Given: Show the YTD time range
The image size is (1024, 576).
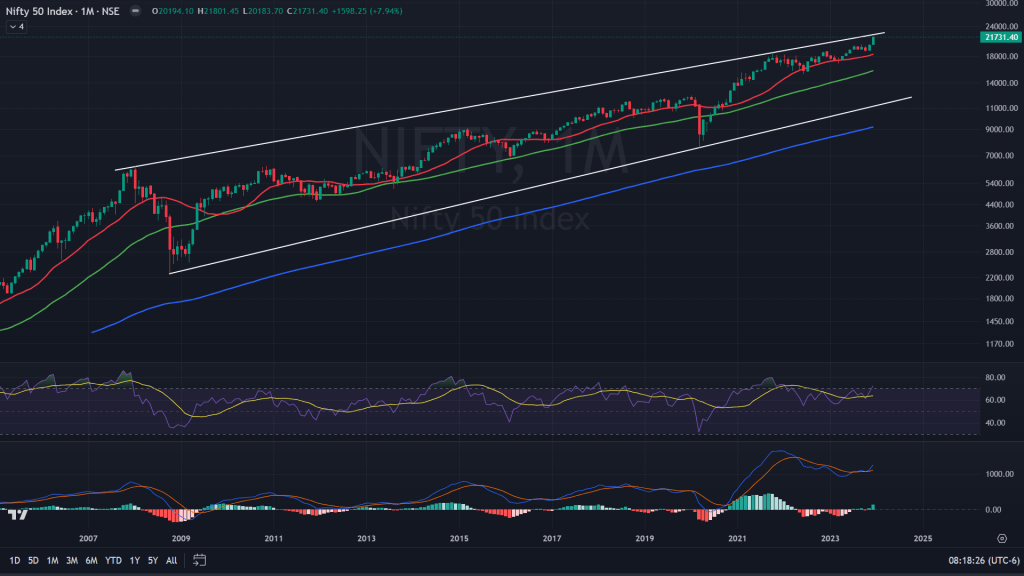Looking at the screenshot, I should pyautogui.click(x=114, y=561).
